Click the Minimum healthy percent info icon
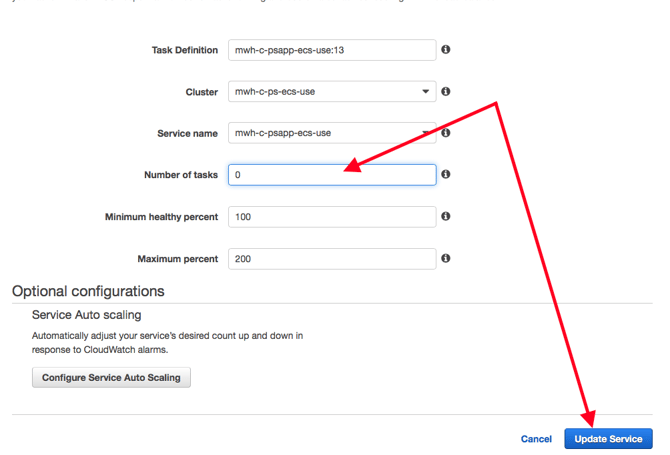The height and width of the screenshot is (455, 670). point(446,216)
